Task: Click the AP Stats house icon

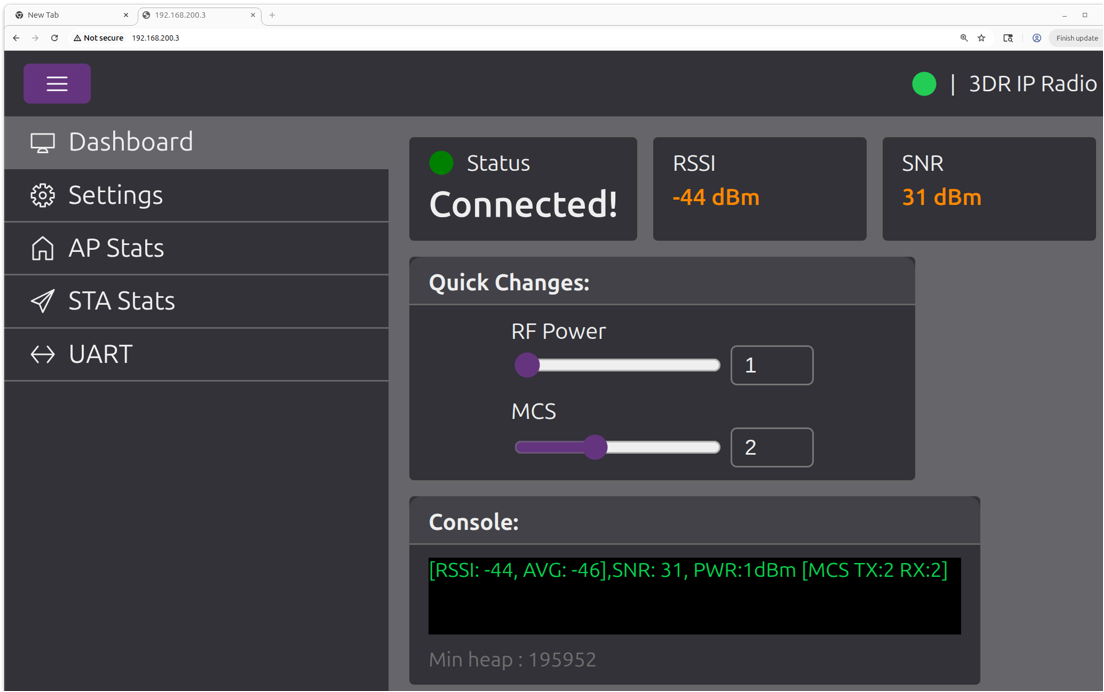Action: pos(42,248)
